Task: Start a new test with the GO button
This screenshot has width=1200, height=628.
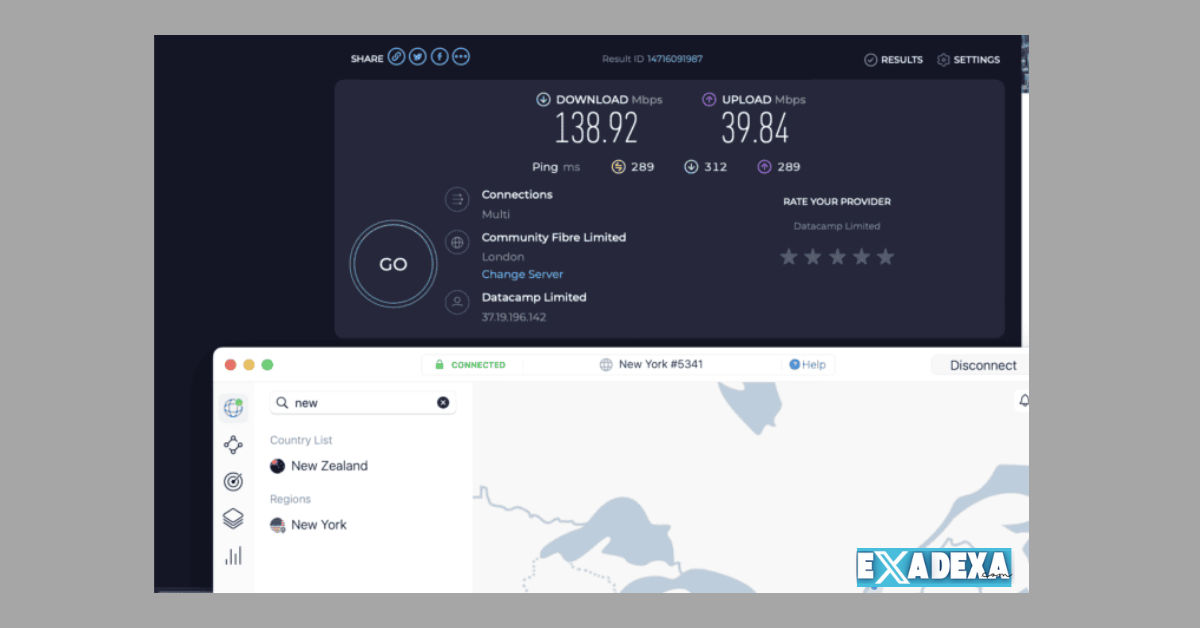Action: (392, 263)
